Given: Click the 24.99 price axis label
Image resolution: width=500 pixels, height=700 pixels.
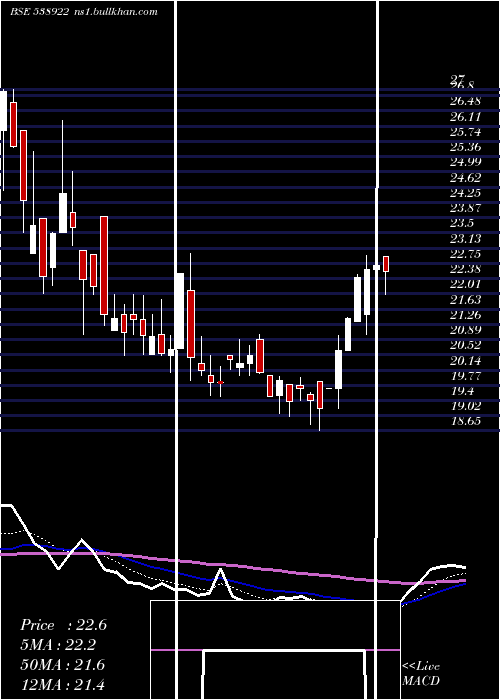Looking at the screenshot, I should pyautogui.click(x=465, y=162).
